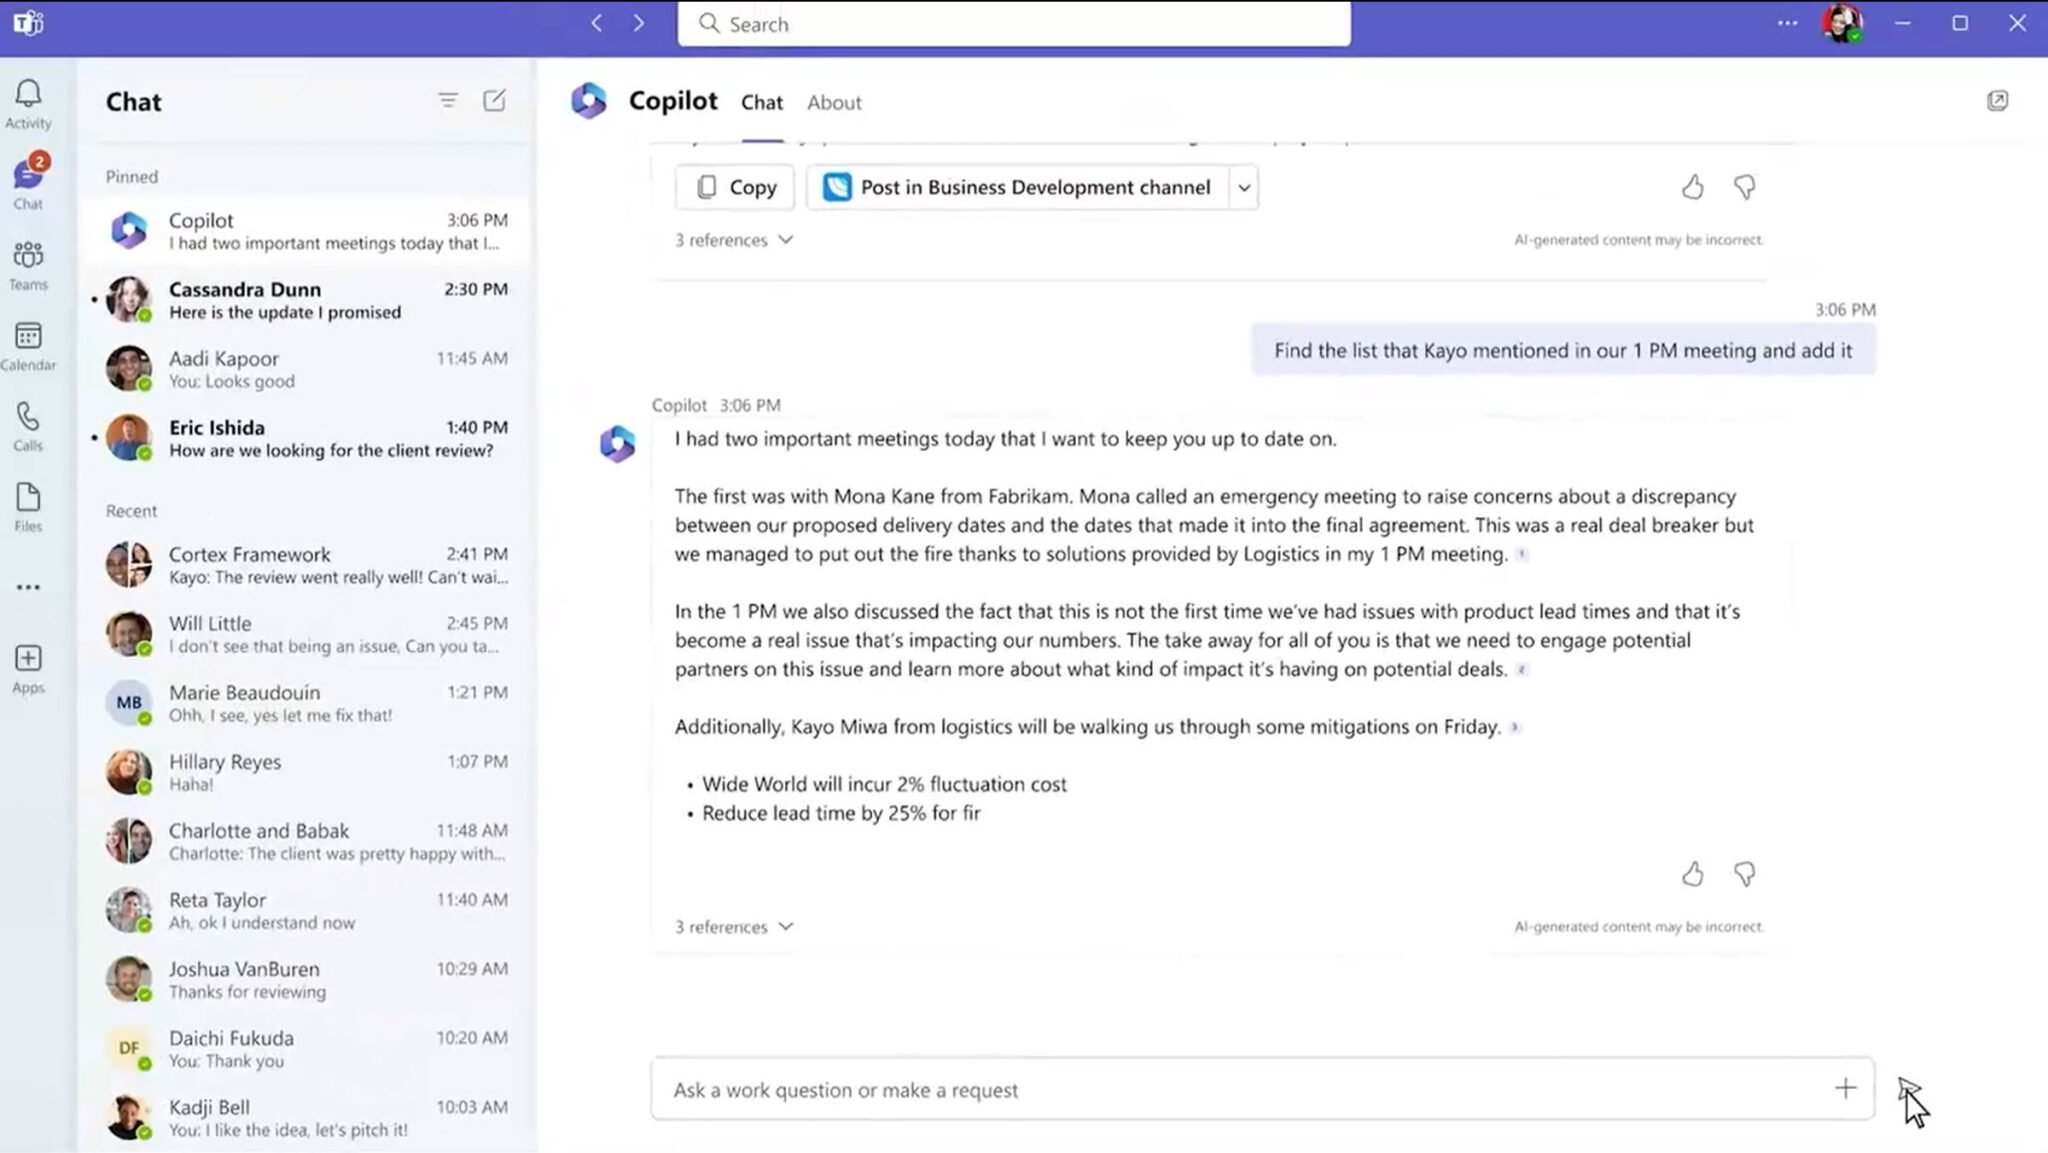
Task: Post in Business Development channel
Action: [1018, 187]
